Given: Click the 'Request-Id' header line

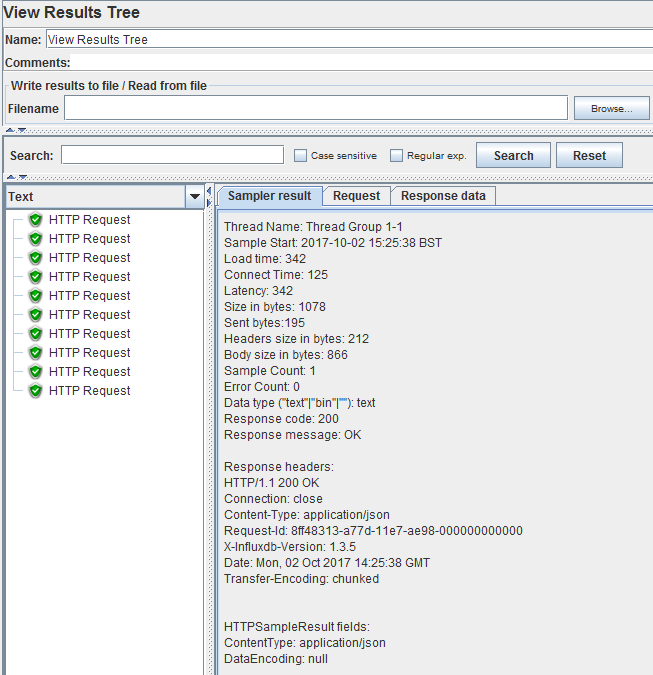Looking at the screenshot, I should [x=373, y=531].
